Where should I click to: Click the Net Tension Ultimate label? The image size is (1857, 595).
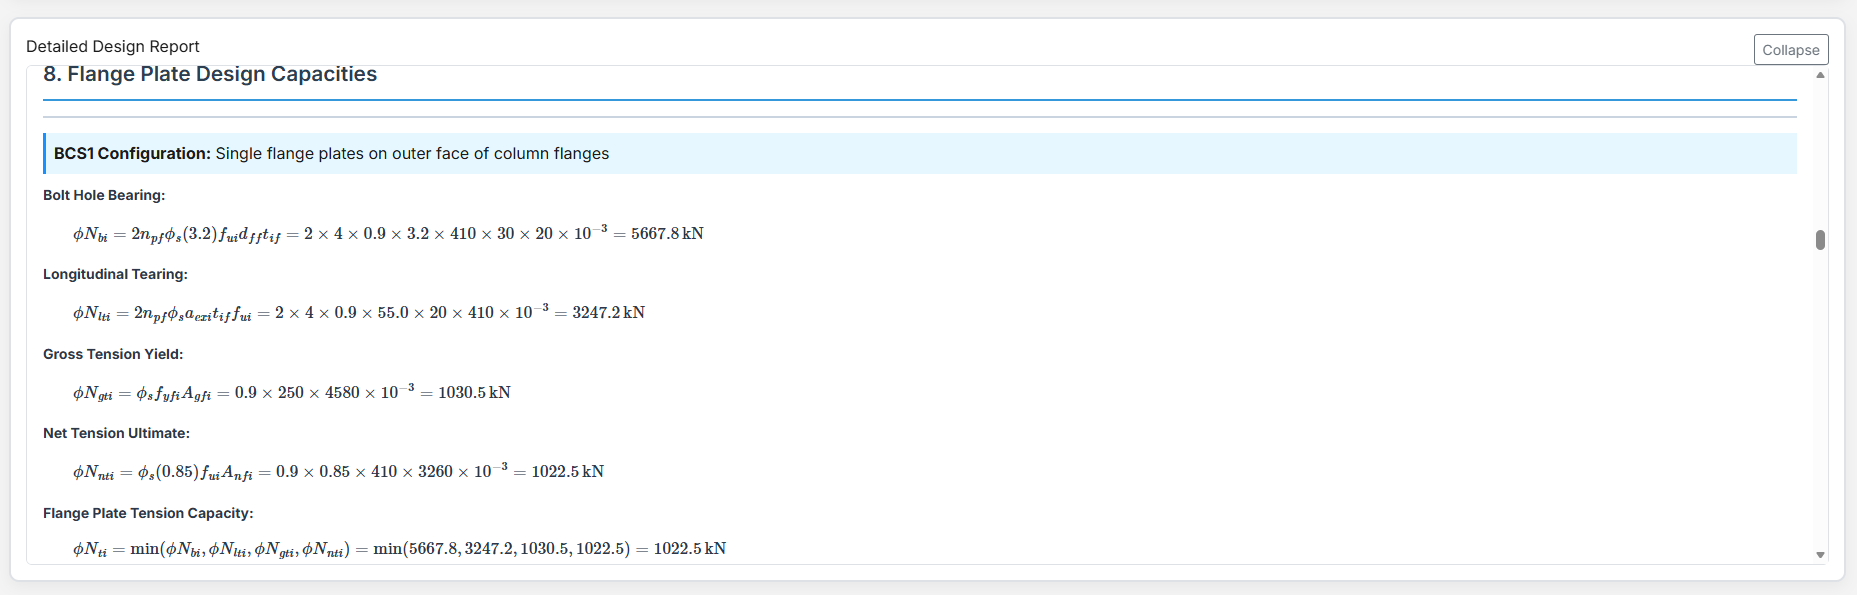[x=116, y=433]
